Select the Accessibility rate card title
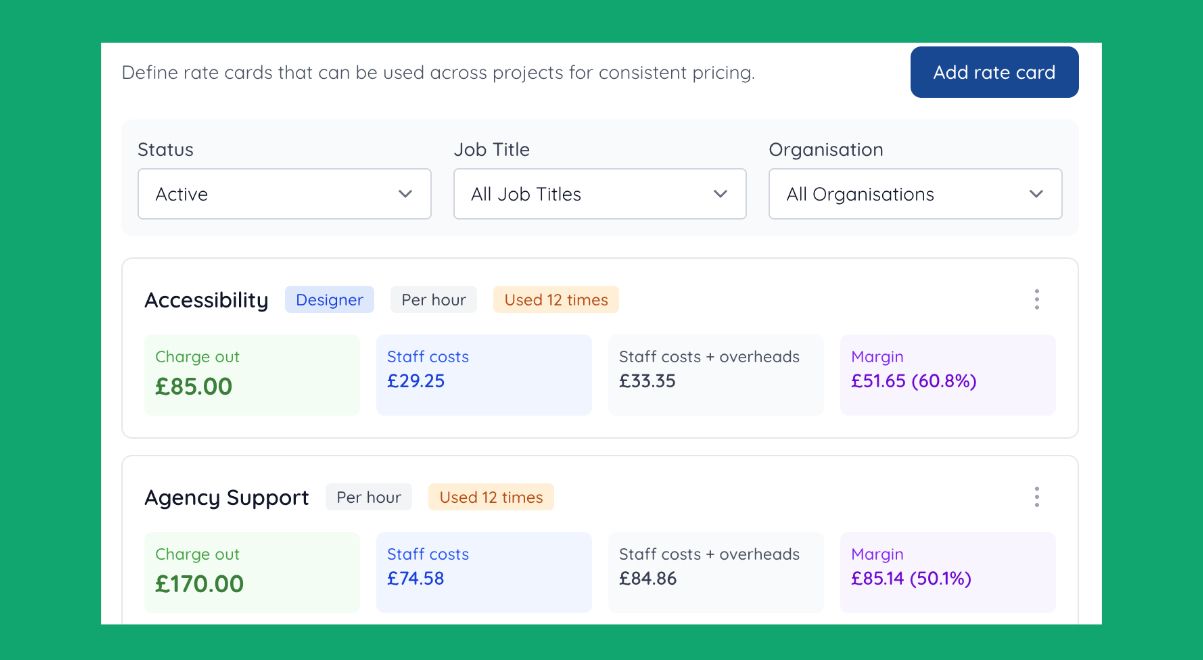 [206, 300]
